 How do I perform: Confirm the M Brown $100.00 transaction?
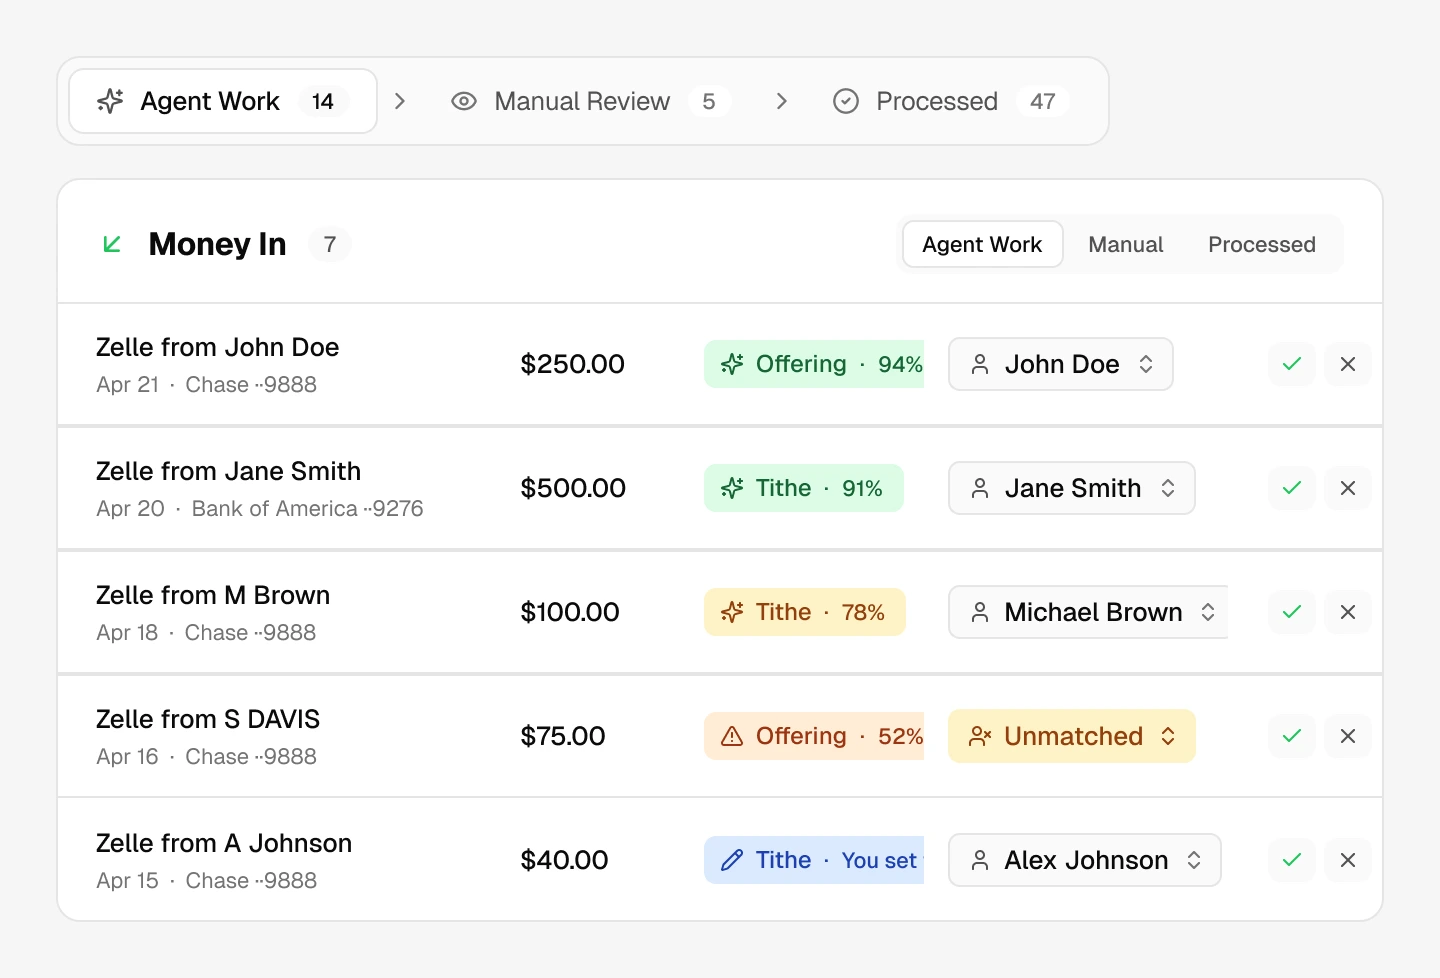[x=1292, y=612]
